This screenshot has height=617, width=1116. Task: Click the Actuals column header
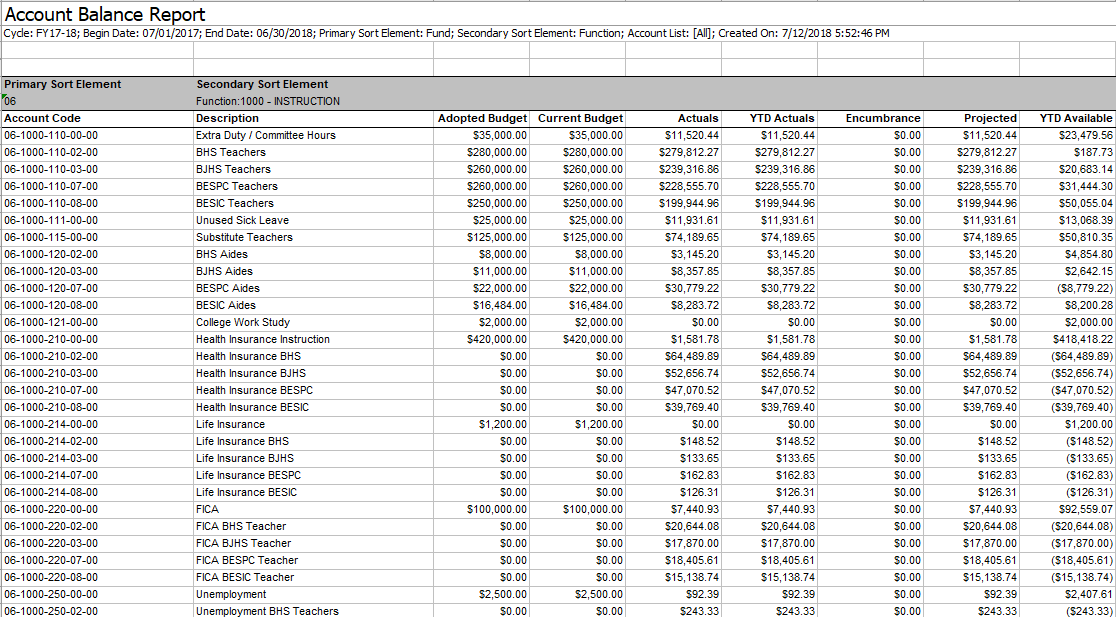699,118
